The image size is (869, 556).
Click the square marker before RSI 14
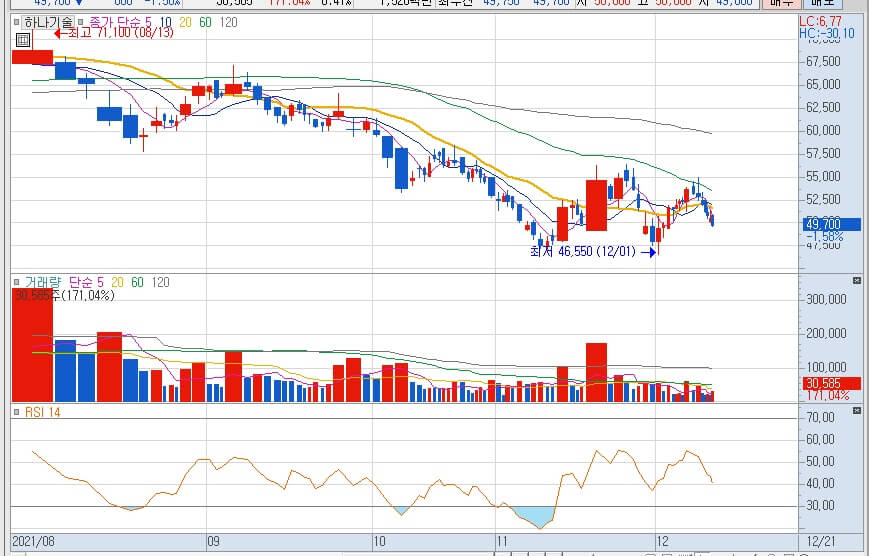point(17,412)
